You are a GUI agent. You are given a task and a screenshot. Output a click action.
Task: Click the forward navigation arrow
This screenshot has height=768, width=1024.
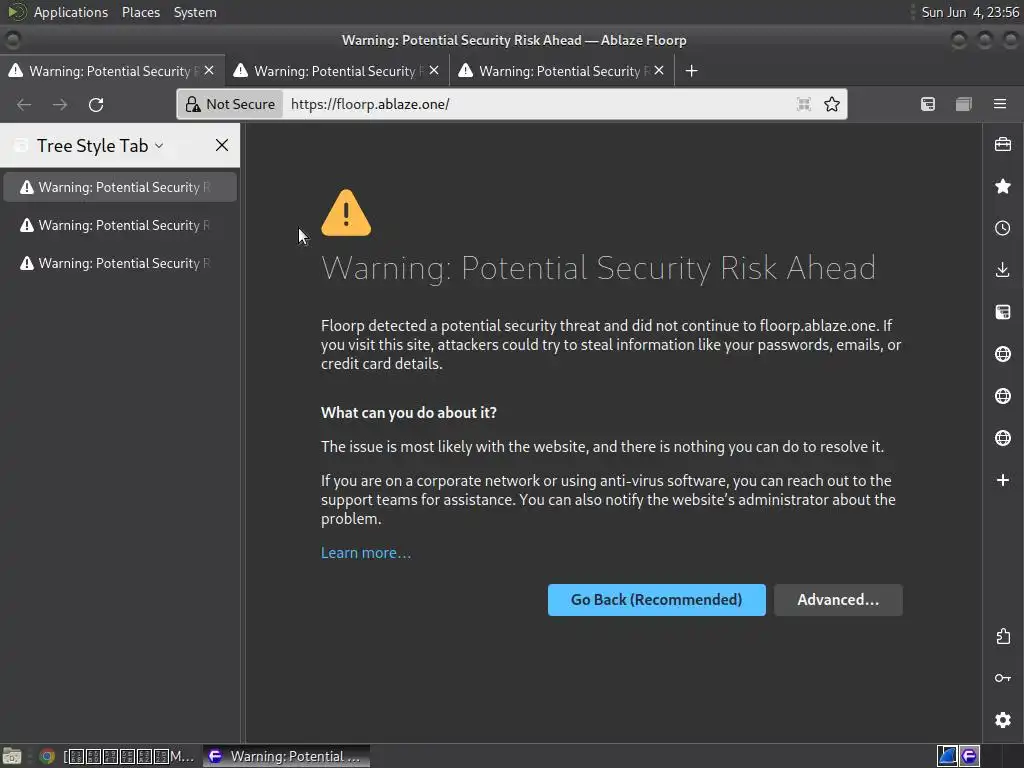click(x=60, y=104)
